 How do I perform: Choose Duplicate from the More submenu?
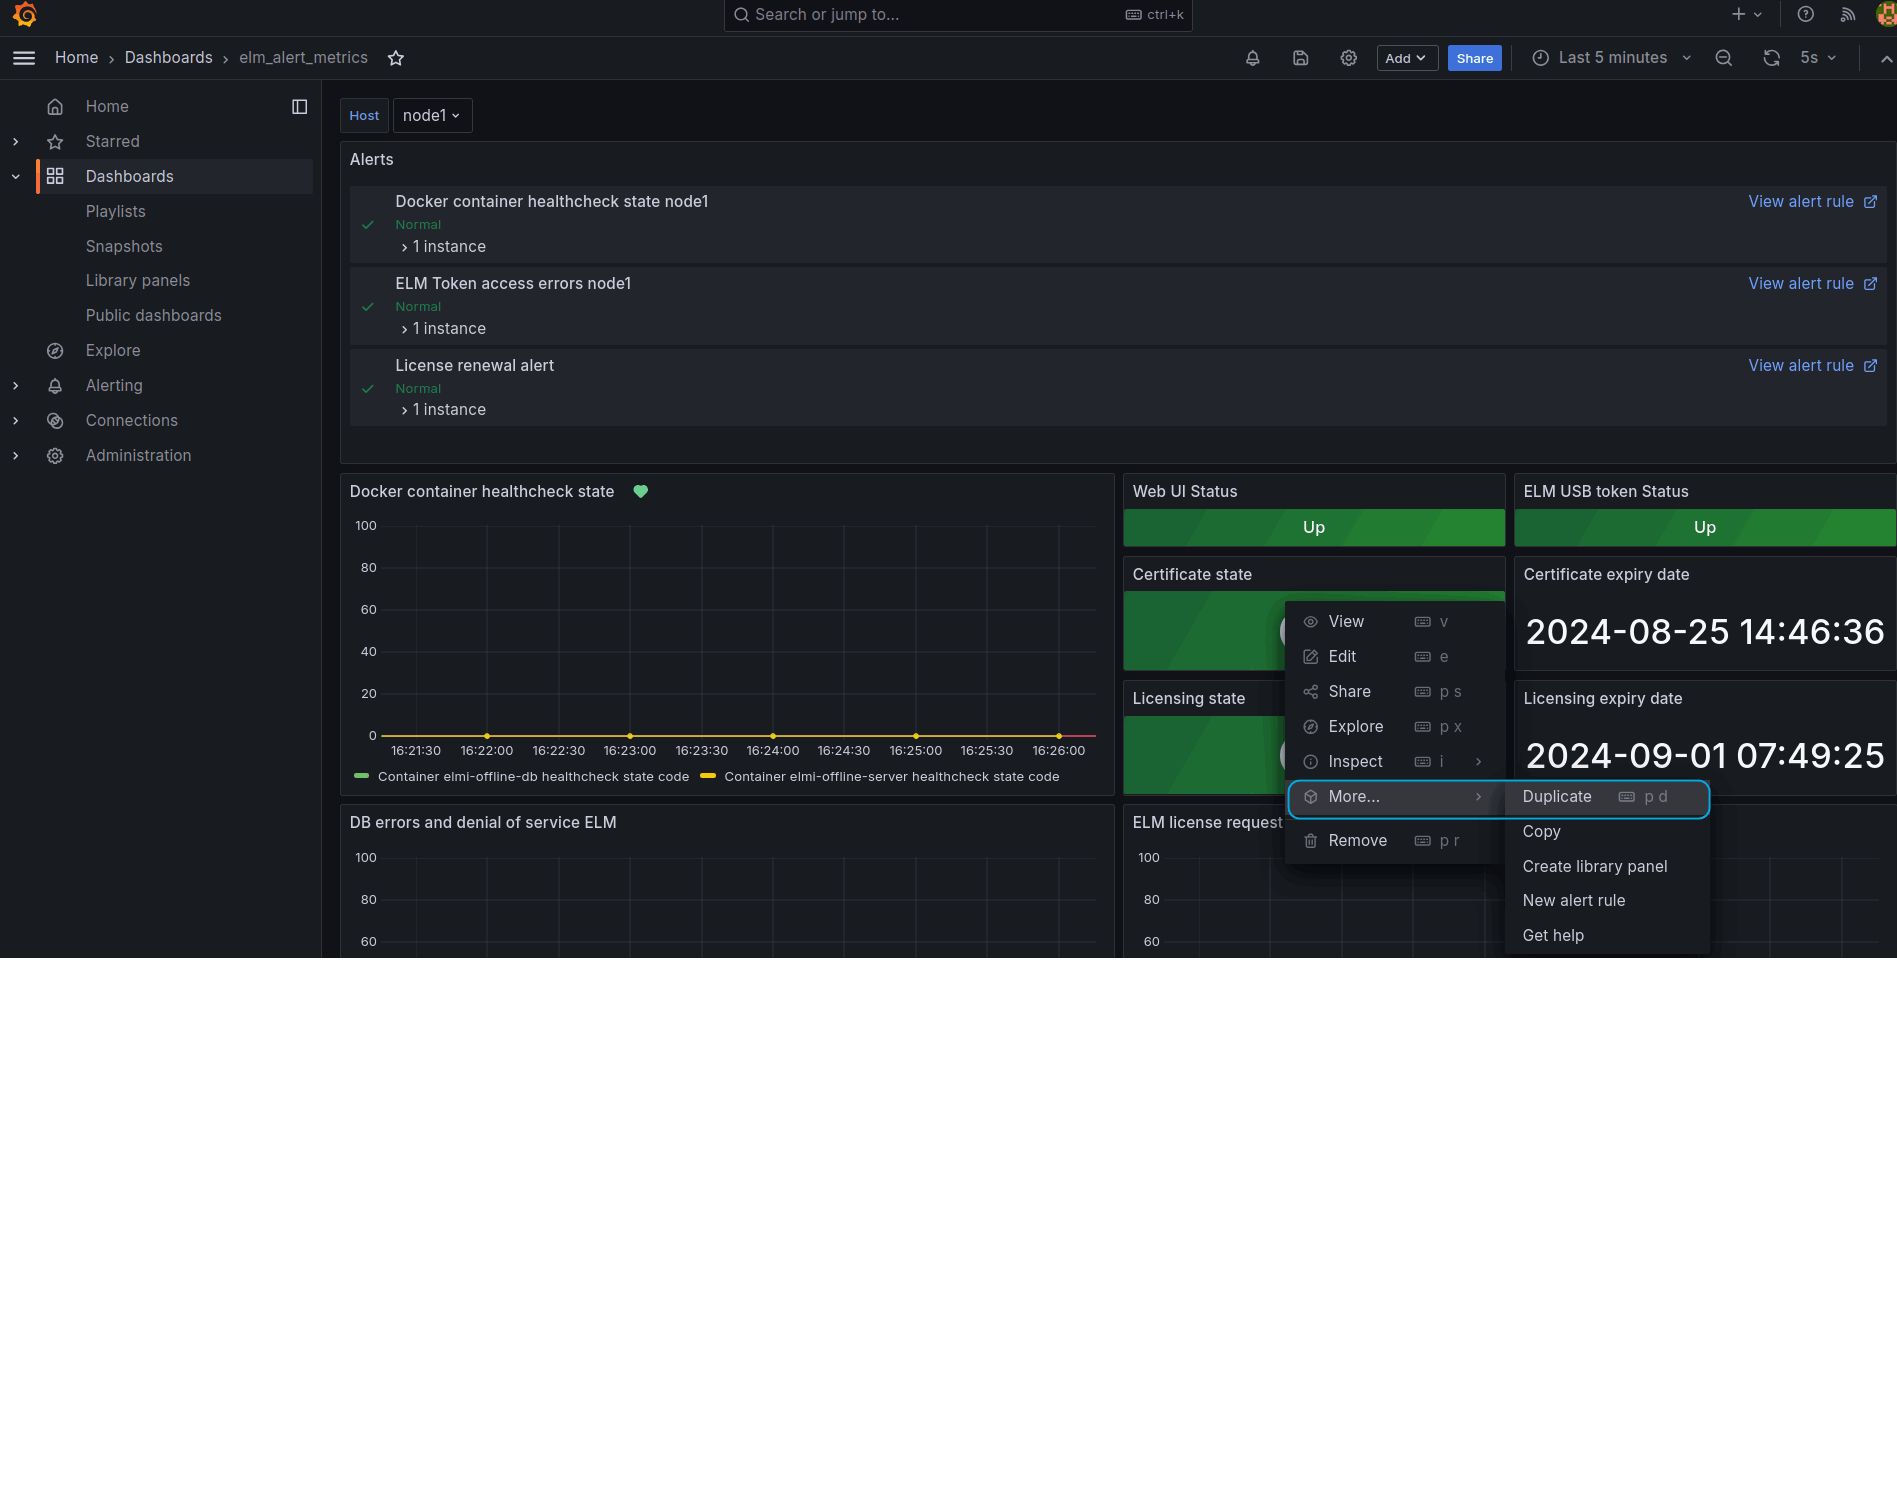[x=1607, y=797]
